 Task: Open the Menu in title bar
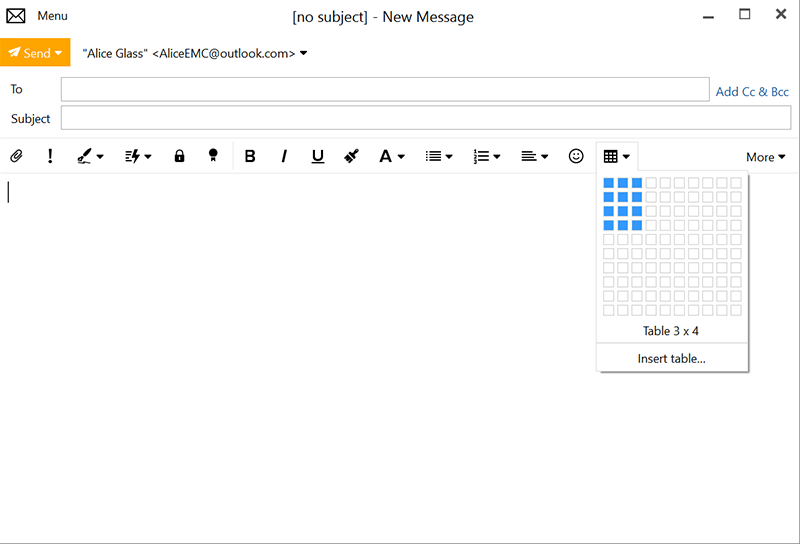[53, 16]
